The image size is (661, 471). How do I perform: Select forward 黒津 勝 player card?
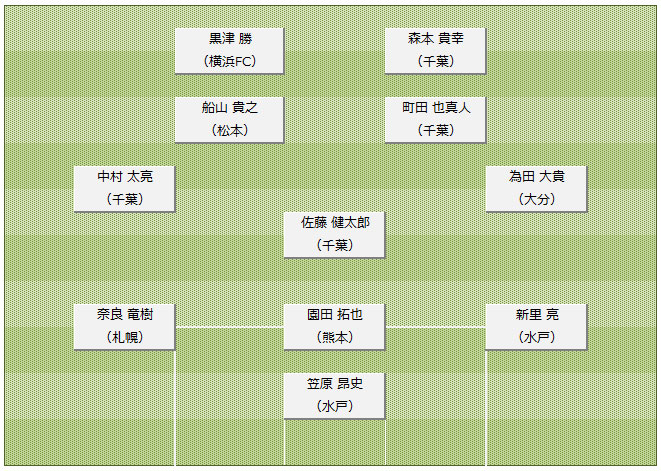[229, 49]
